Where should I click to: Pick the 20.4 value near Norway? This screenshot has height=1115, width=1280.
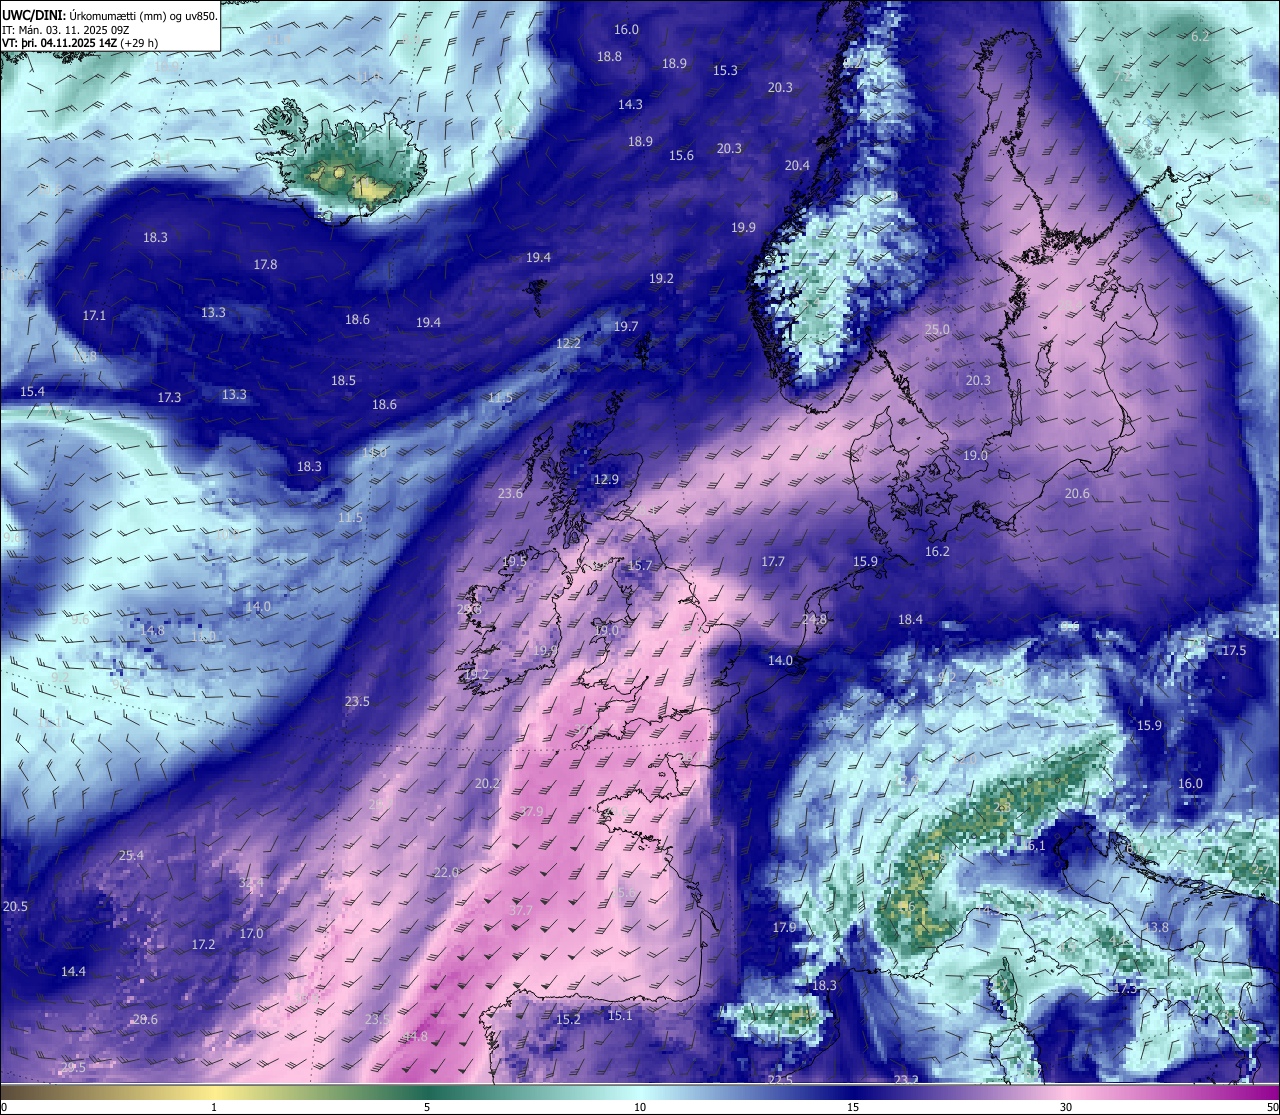click(x=797, y=166)
